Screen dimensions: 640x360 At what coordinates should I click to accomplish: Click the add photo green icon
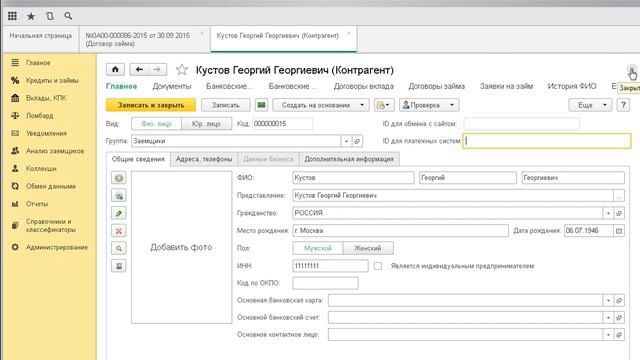click(119, 178)
